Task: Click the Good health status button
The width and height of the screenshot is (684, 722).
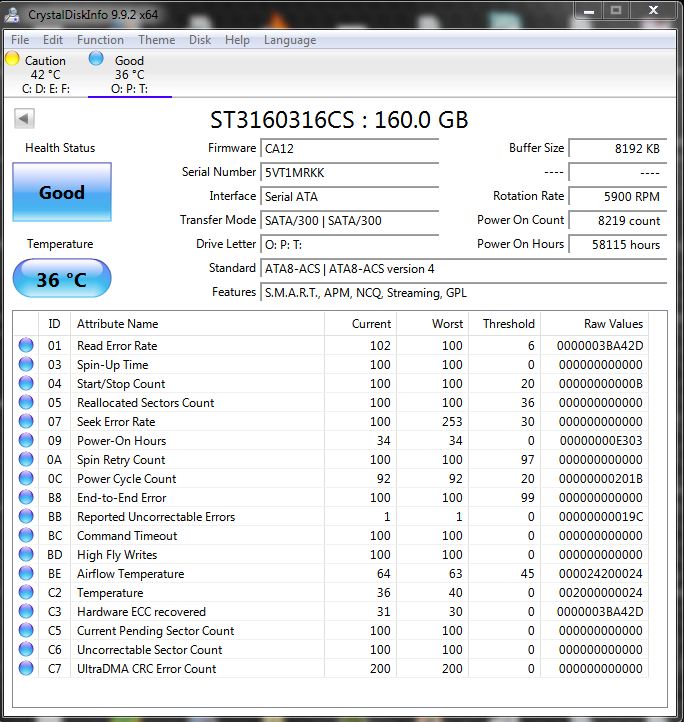Action: pyautogui.click(x=62, y=192)
